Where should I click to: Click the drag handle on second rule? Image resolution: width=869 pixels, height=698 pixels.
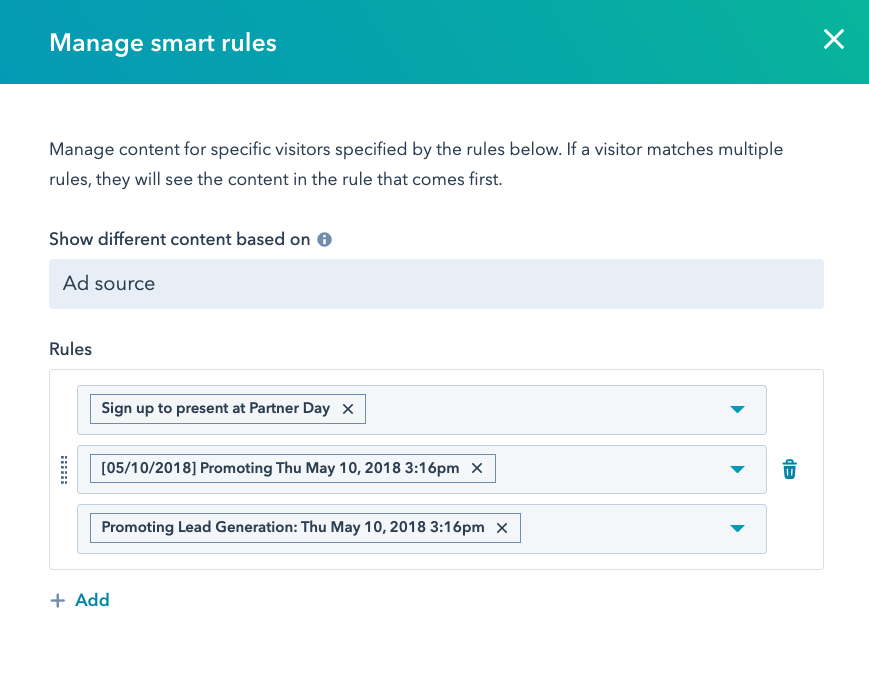coord(64,469)
